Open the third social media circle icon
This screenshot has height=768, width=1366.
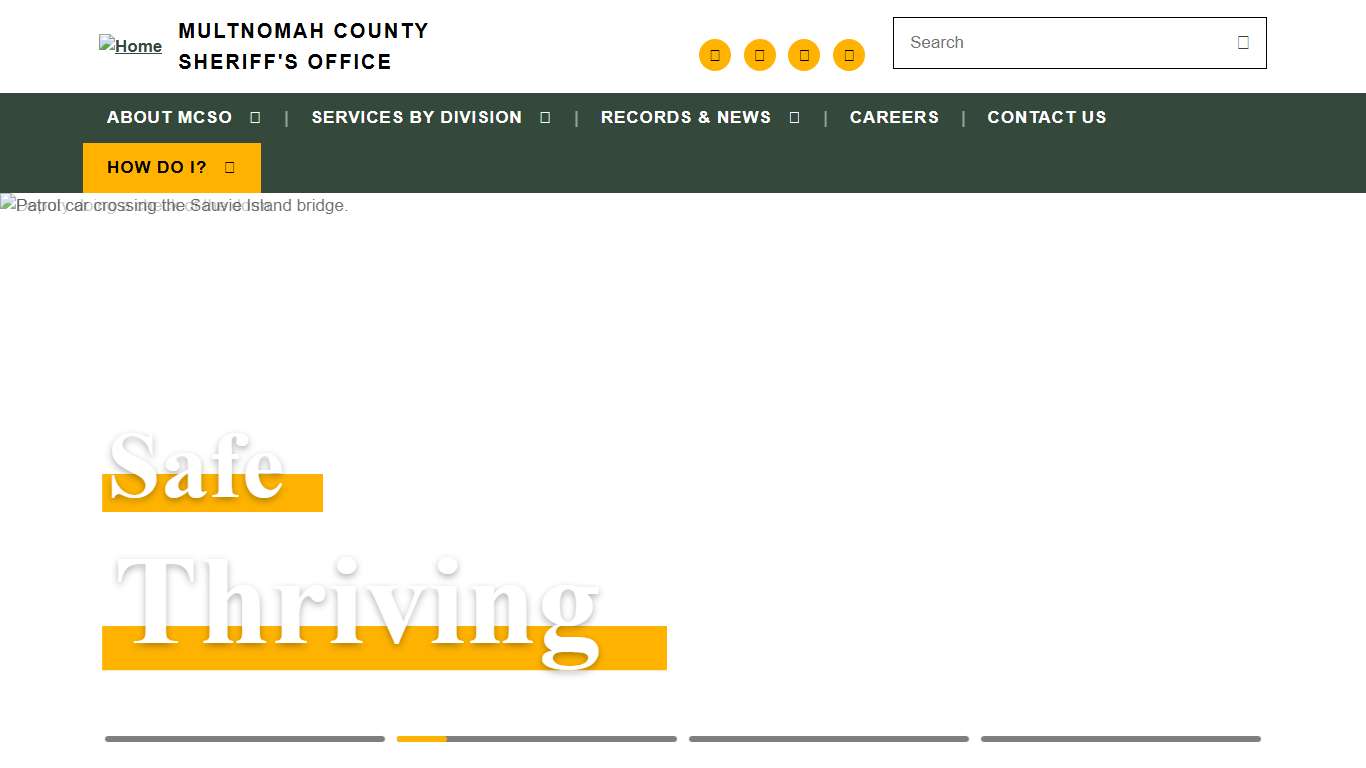pos(804,55)
